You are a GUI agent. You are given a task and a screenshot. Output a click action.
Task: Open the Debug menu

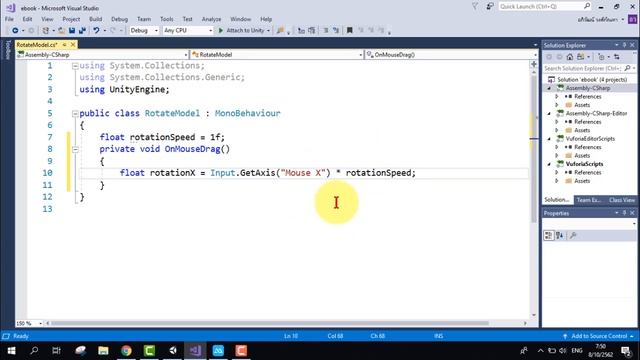click(119, 19)
